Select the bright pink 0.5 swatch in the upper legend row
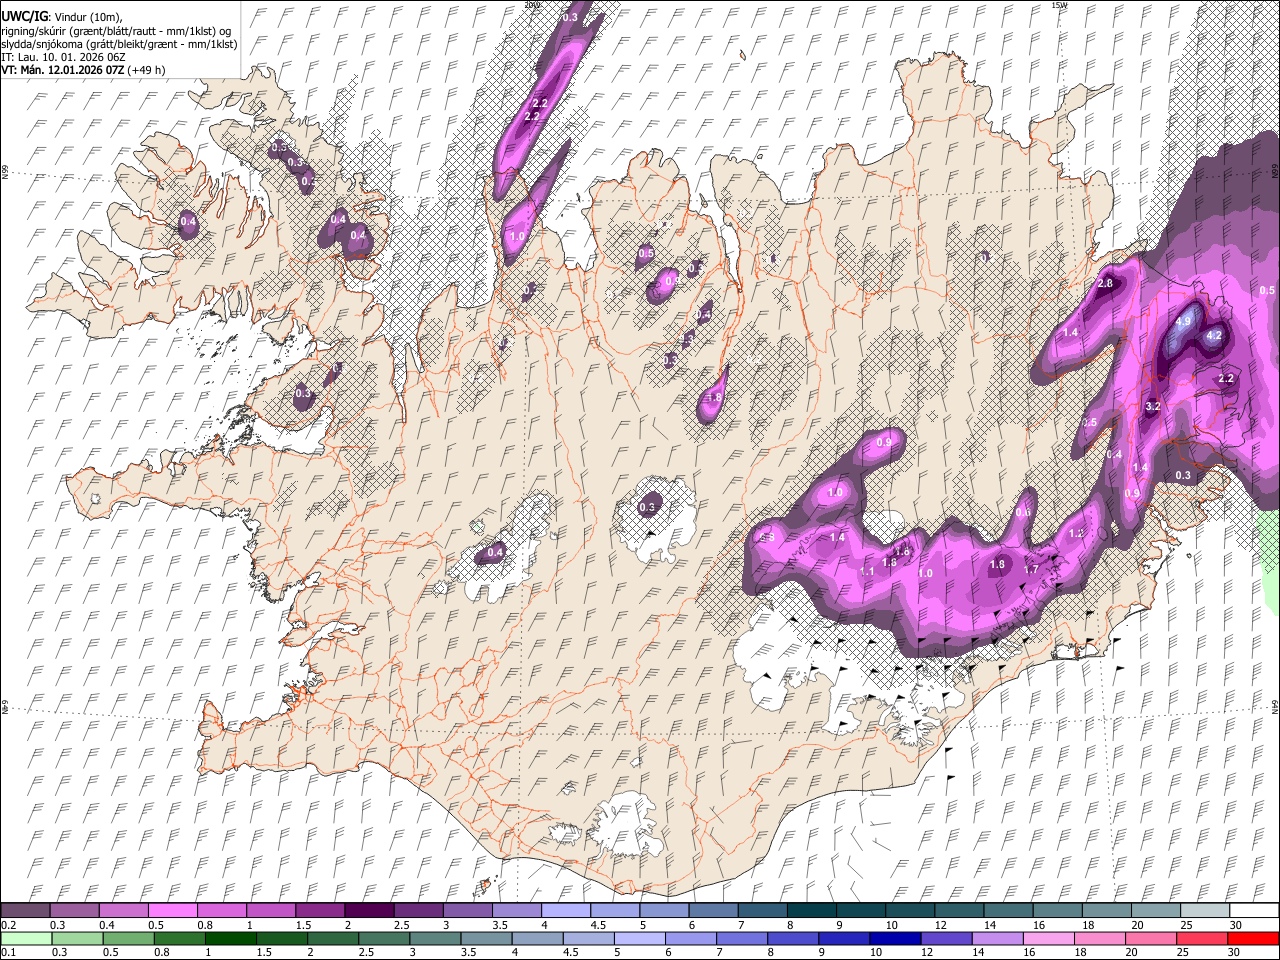The image size is (1280, 960). coord(173,910)
